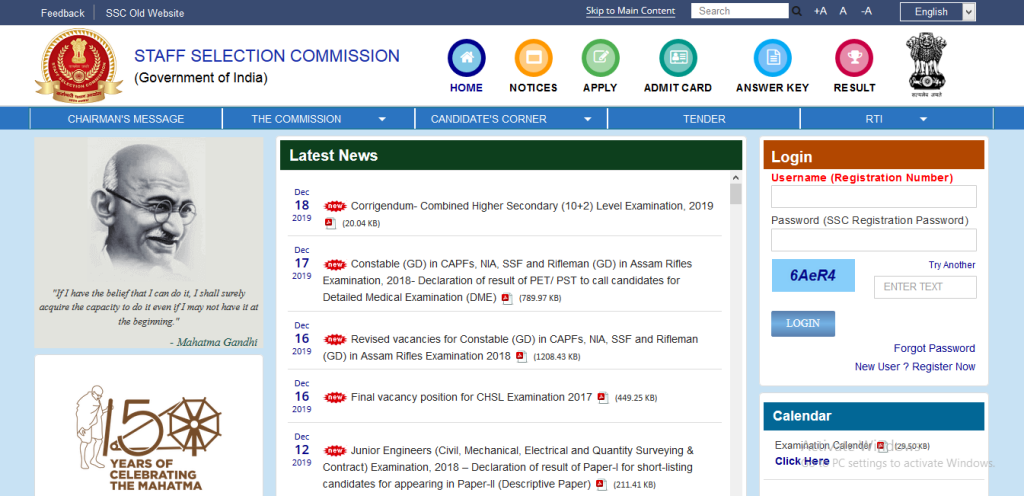Click the Home circular icon

click(466, 58)
